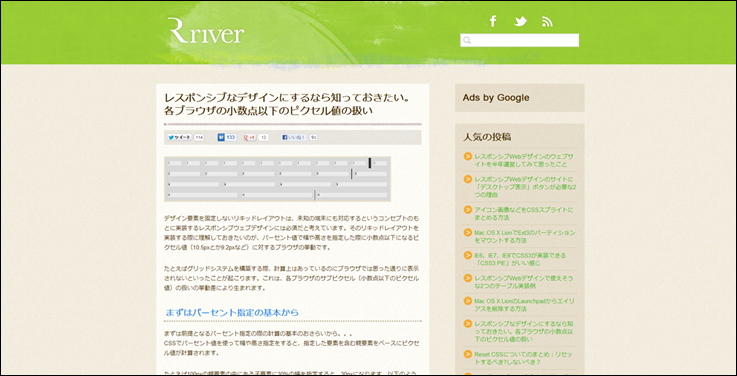Open sidebar link Reset CSSについてのまとめ

[524, 358]
